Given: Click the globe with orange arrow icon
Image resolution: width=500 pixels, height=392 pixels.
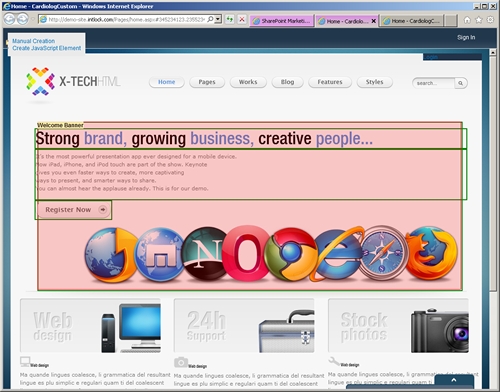Looking at the screenshot, I should [x=111, y=255].
